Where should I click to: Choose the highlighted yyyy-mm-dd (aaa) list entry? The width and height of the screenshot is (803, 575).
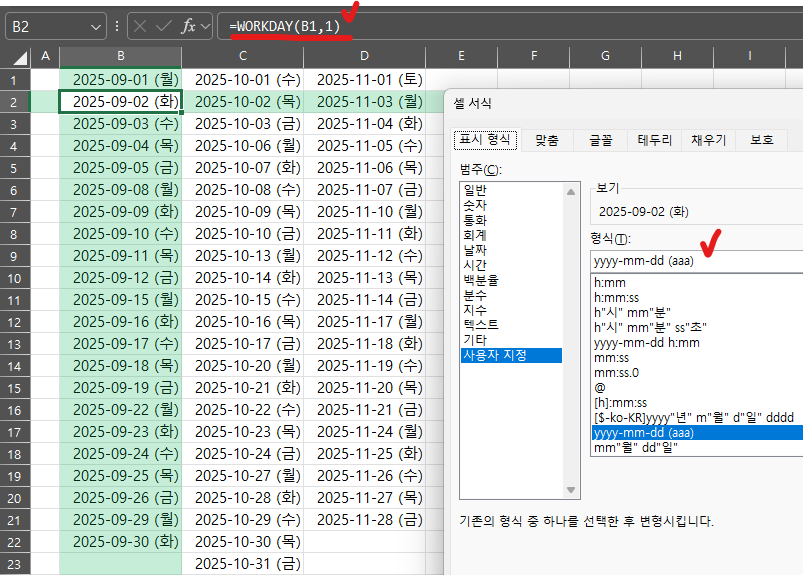(x=697, y=433)
